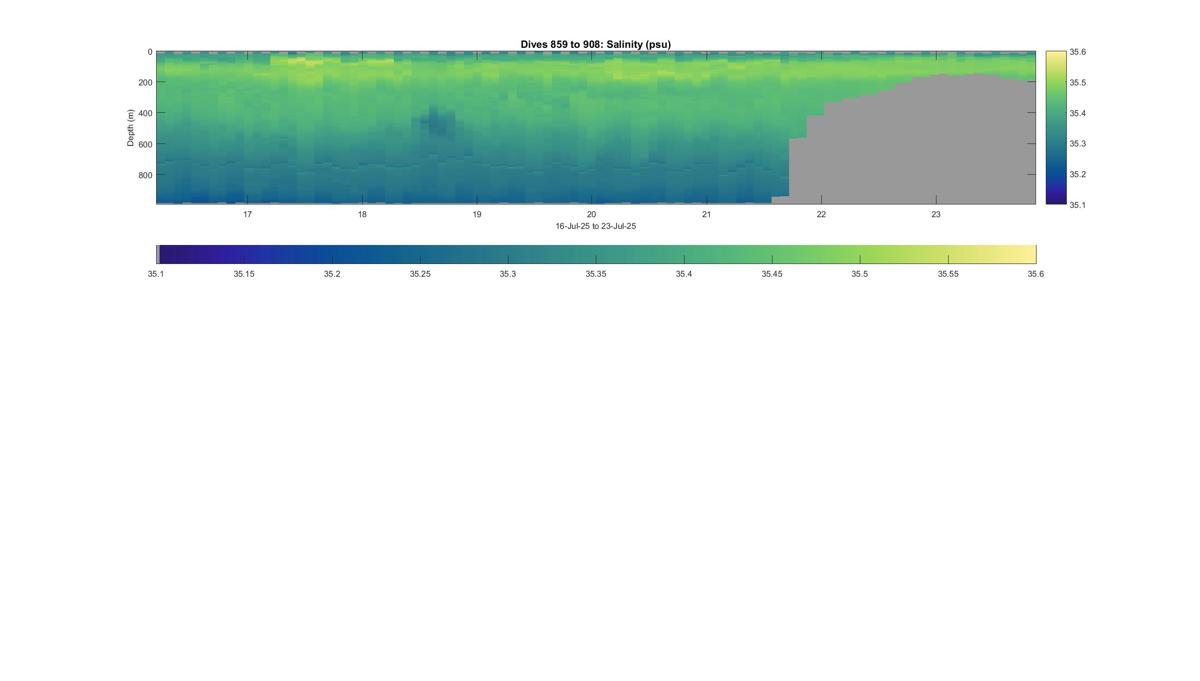Click the 200 depth tick label
This screenshot has width=1200, height=681.
144,83
